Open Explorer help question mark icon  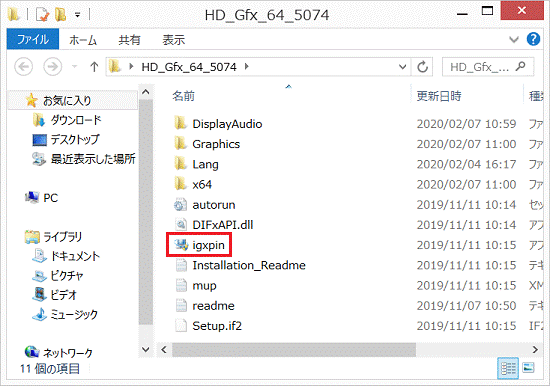(533, 39)
